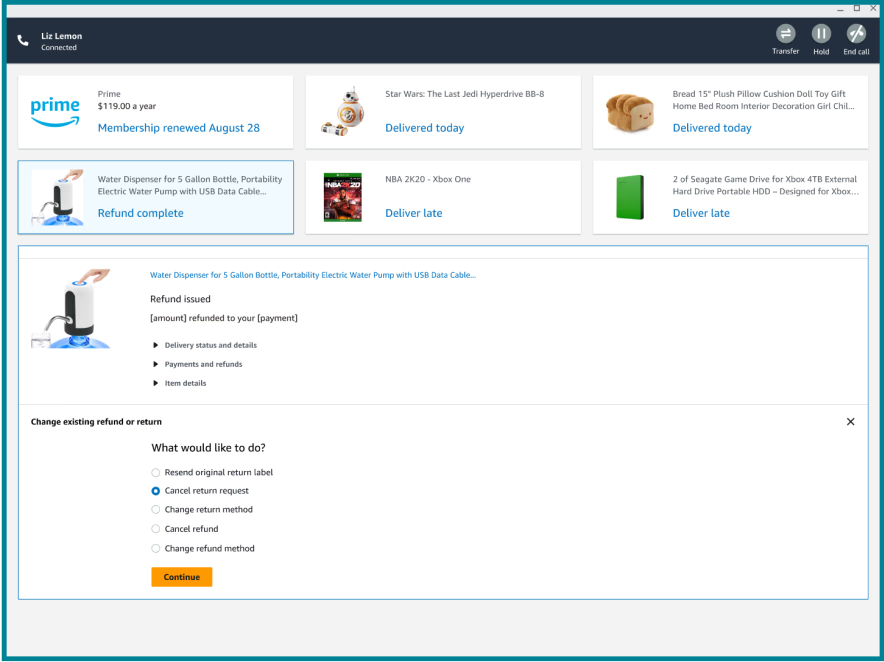Click Membership renewed August 28 link
884x662 pixels.
point(178,128)
